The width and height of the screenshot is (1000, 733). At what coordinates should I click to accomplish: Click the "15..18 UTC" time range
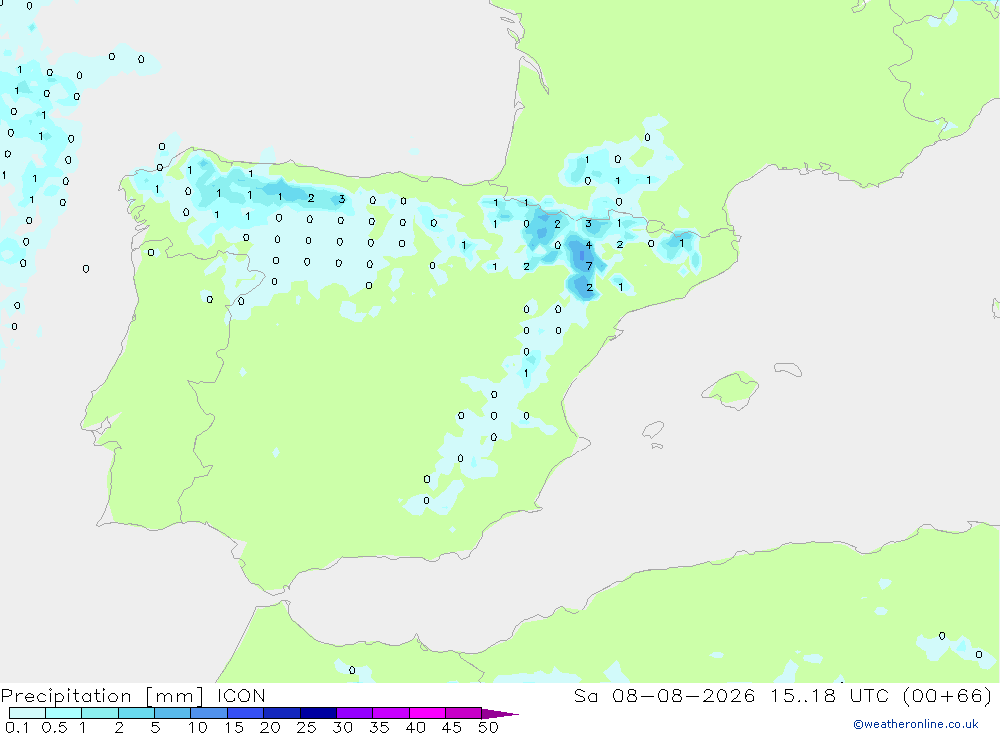[830, 695]
